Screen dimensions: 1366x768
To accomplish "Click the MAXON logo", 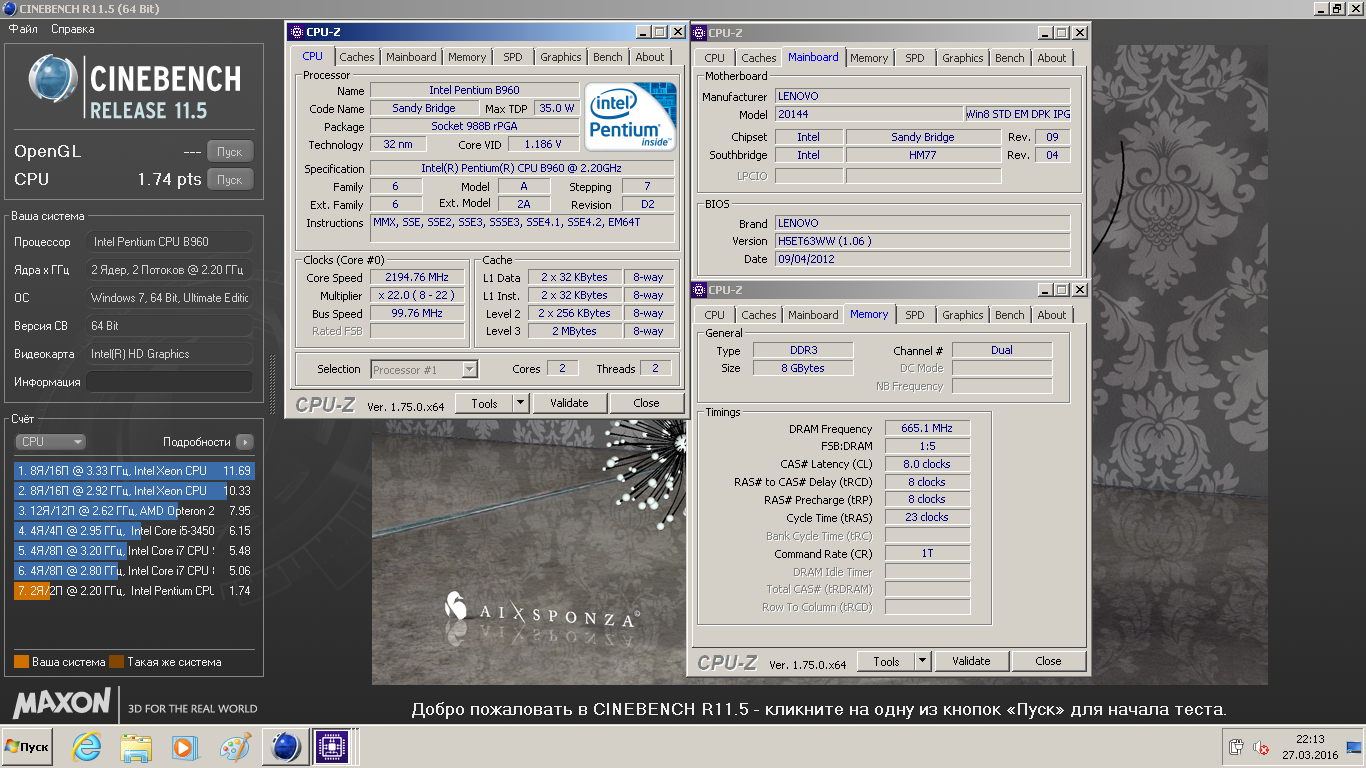I will pos(62,702).
